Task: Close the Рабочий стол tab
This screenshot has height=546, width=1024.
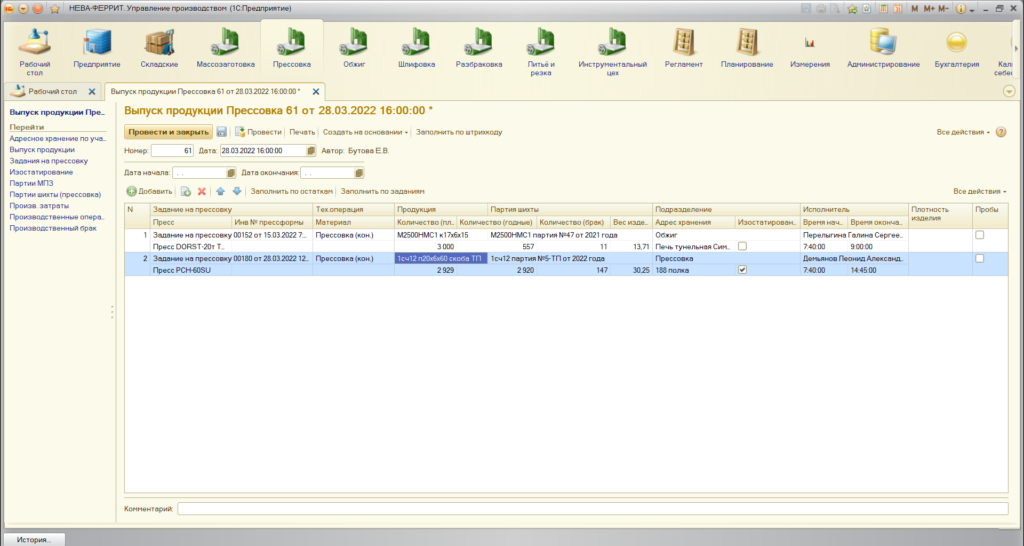Action: coord(92,92)
